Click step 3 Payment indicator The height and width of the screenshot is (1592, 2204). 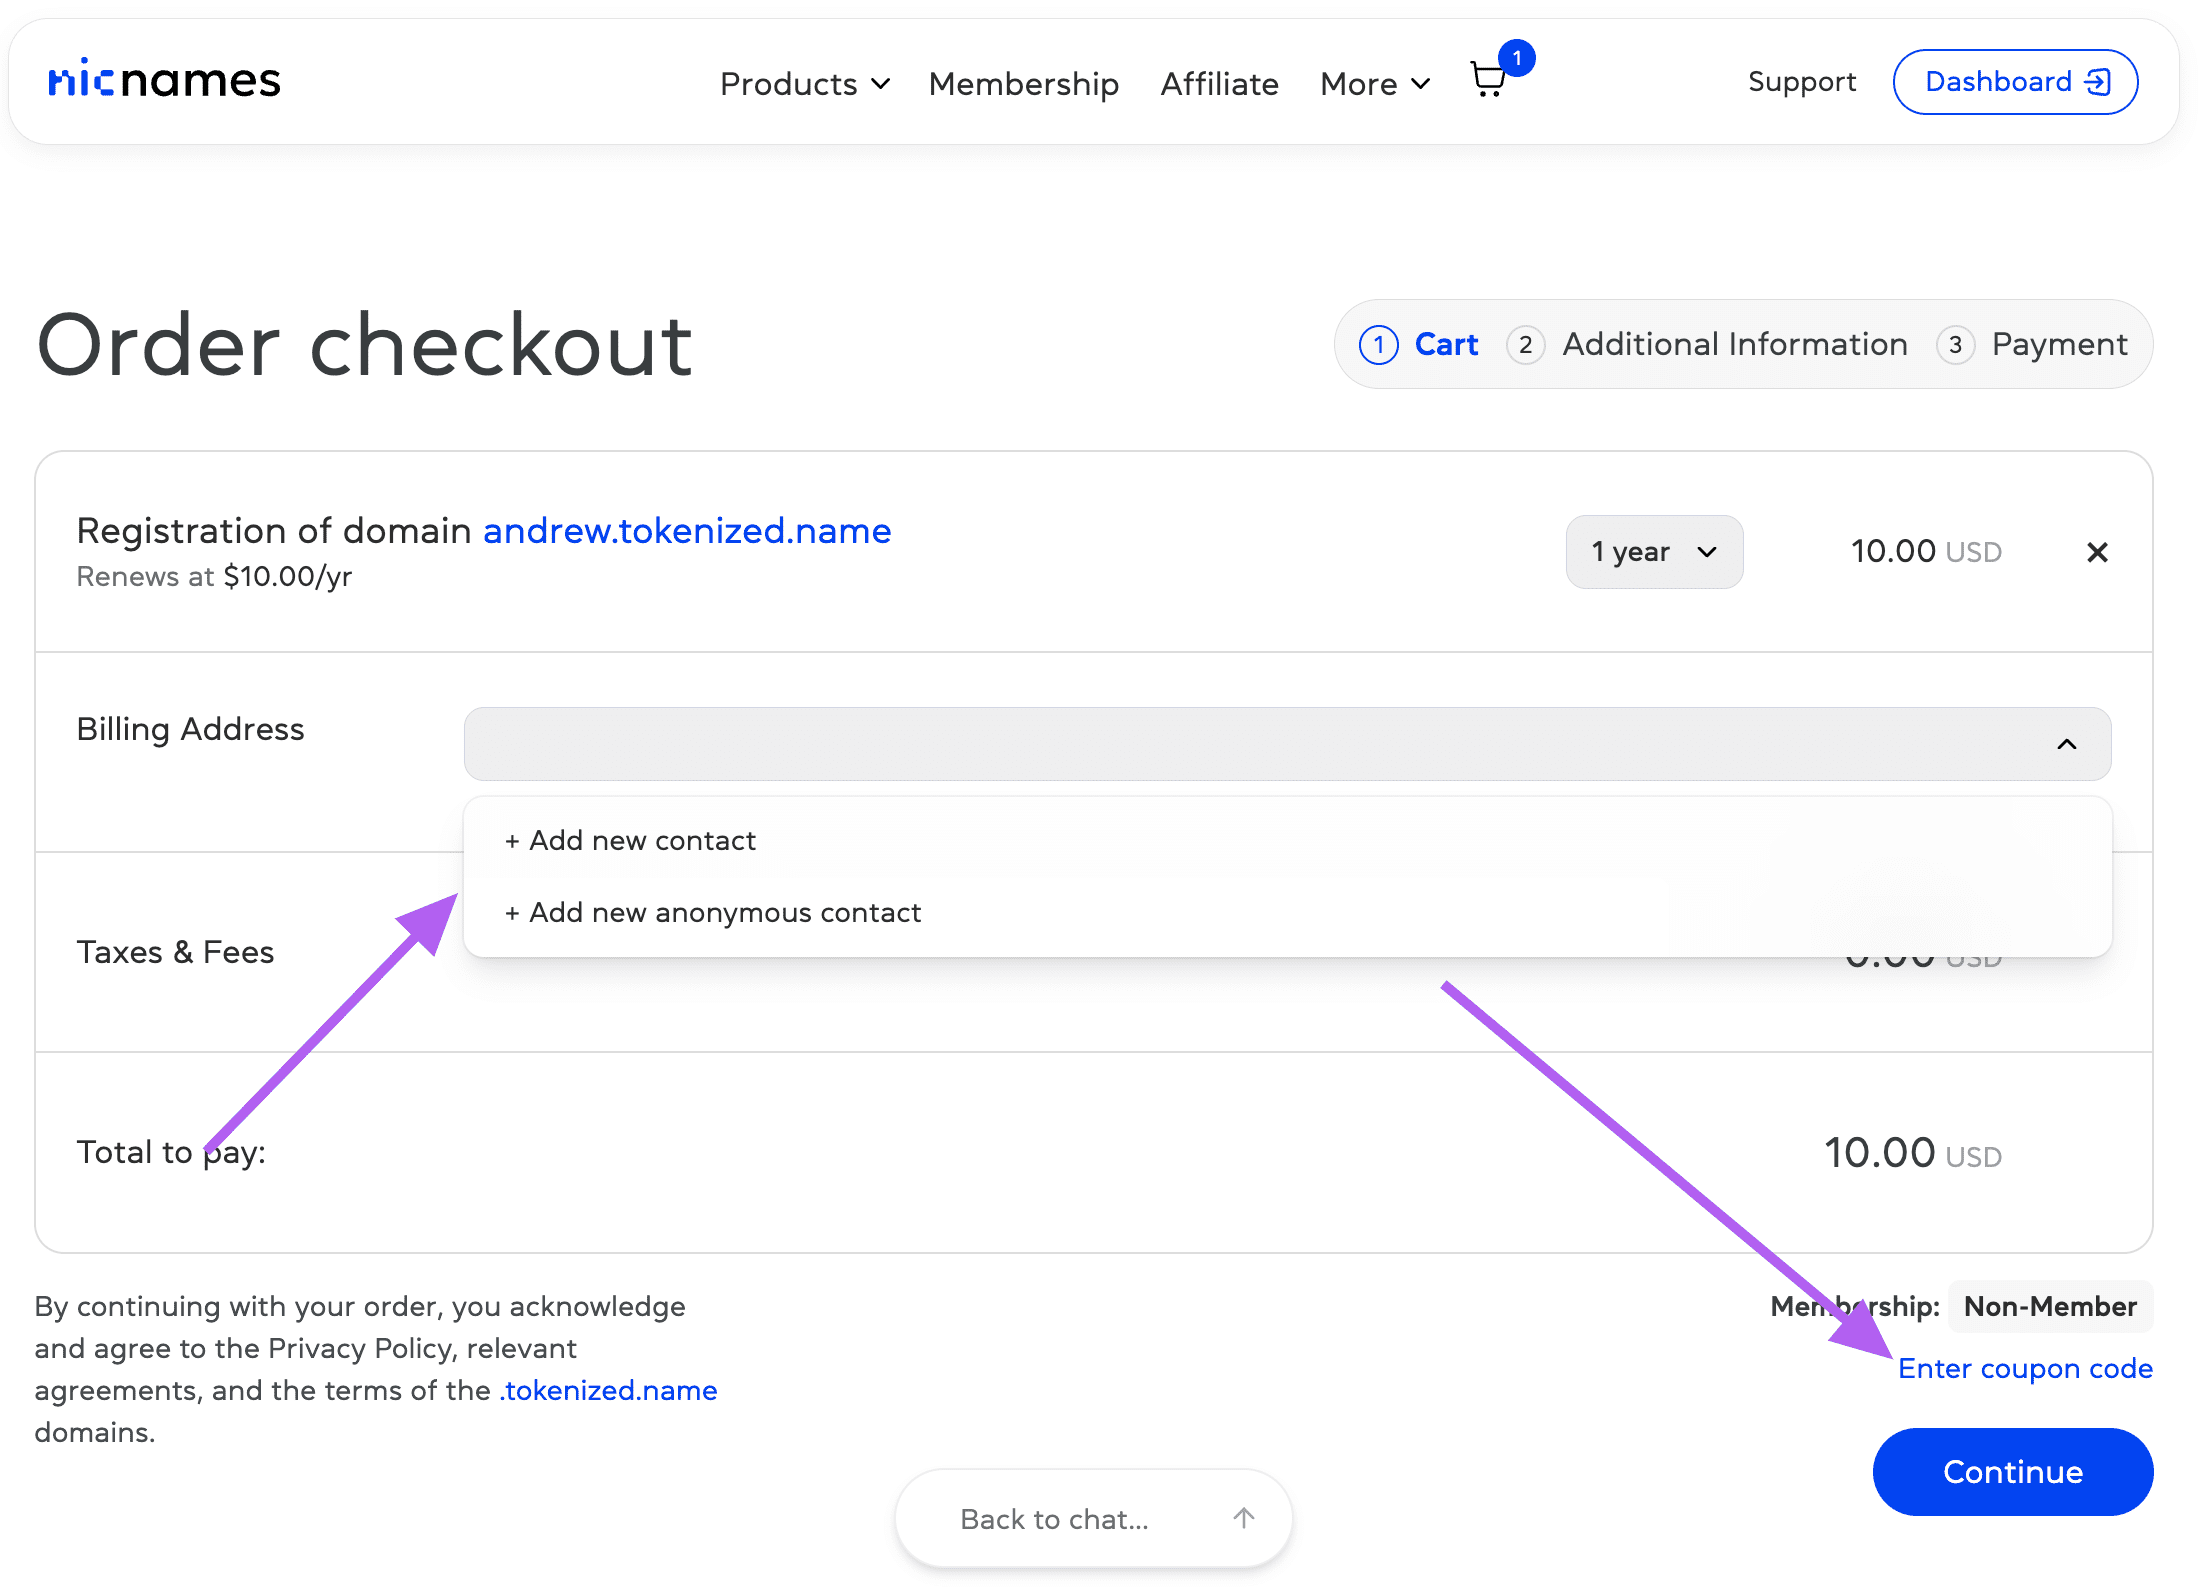(1955, 345)
